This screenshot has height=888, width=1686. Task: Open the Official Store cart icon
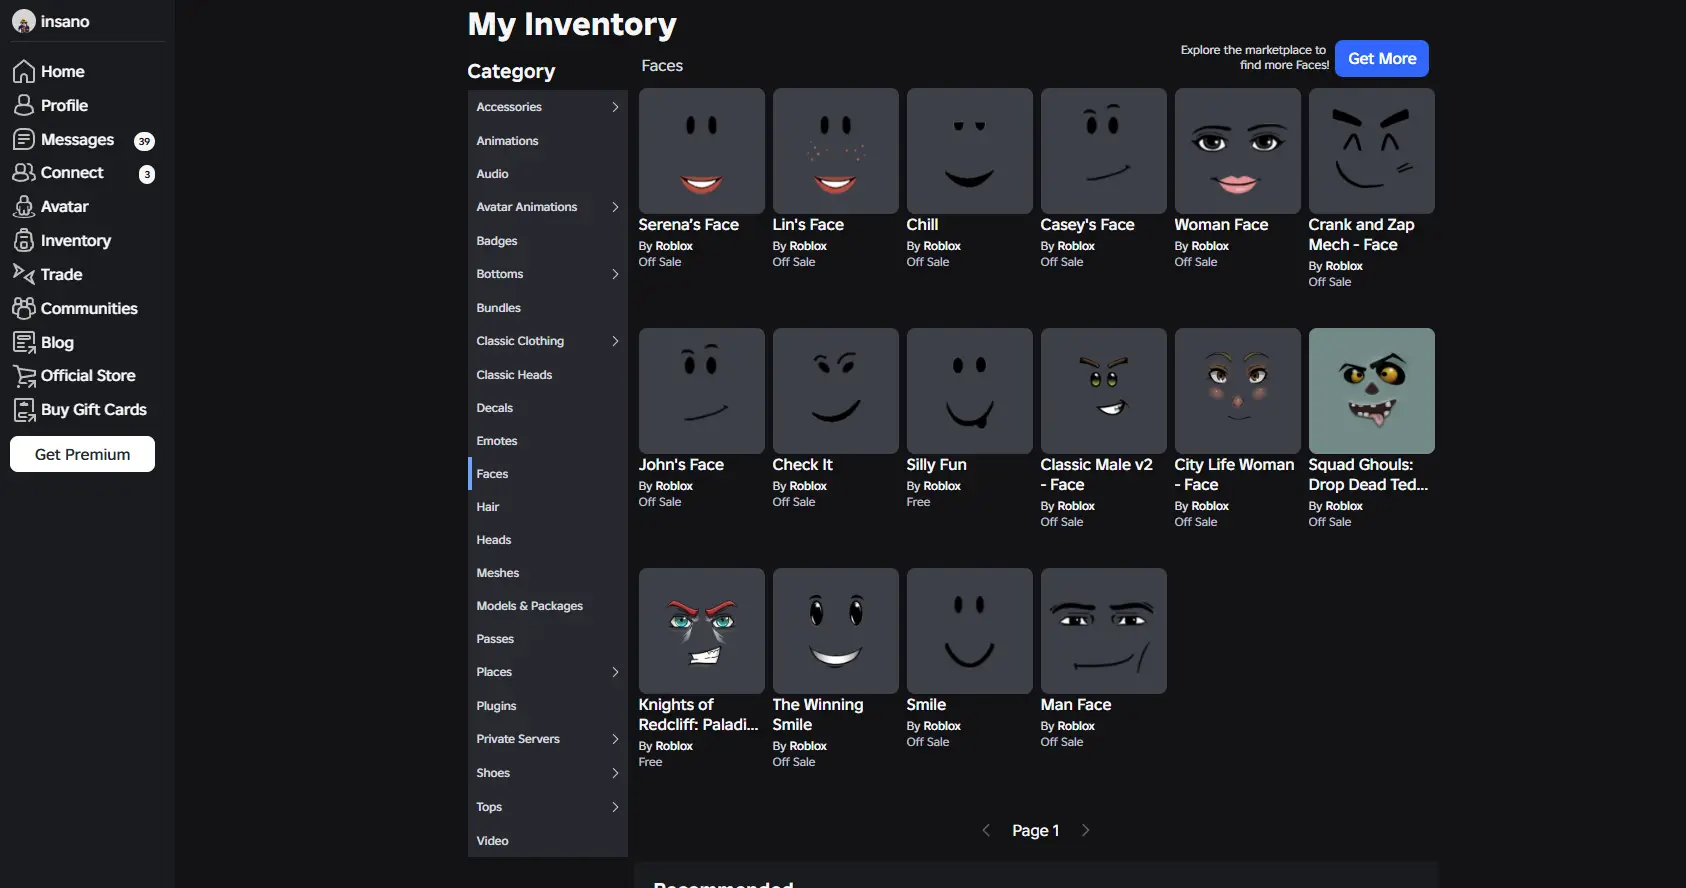click(x=24, y=376)
